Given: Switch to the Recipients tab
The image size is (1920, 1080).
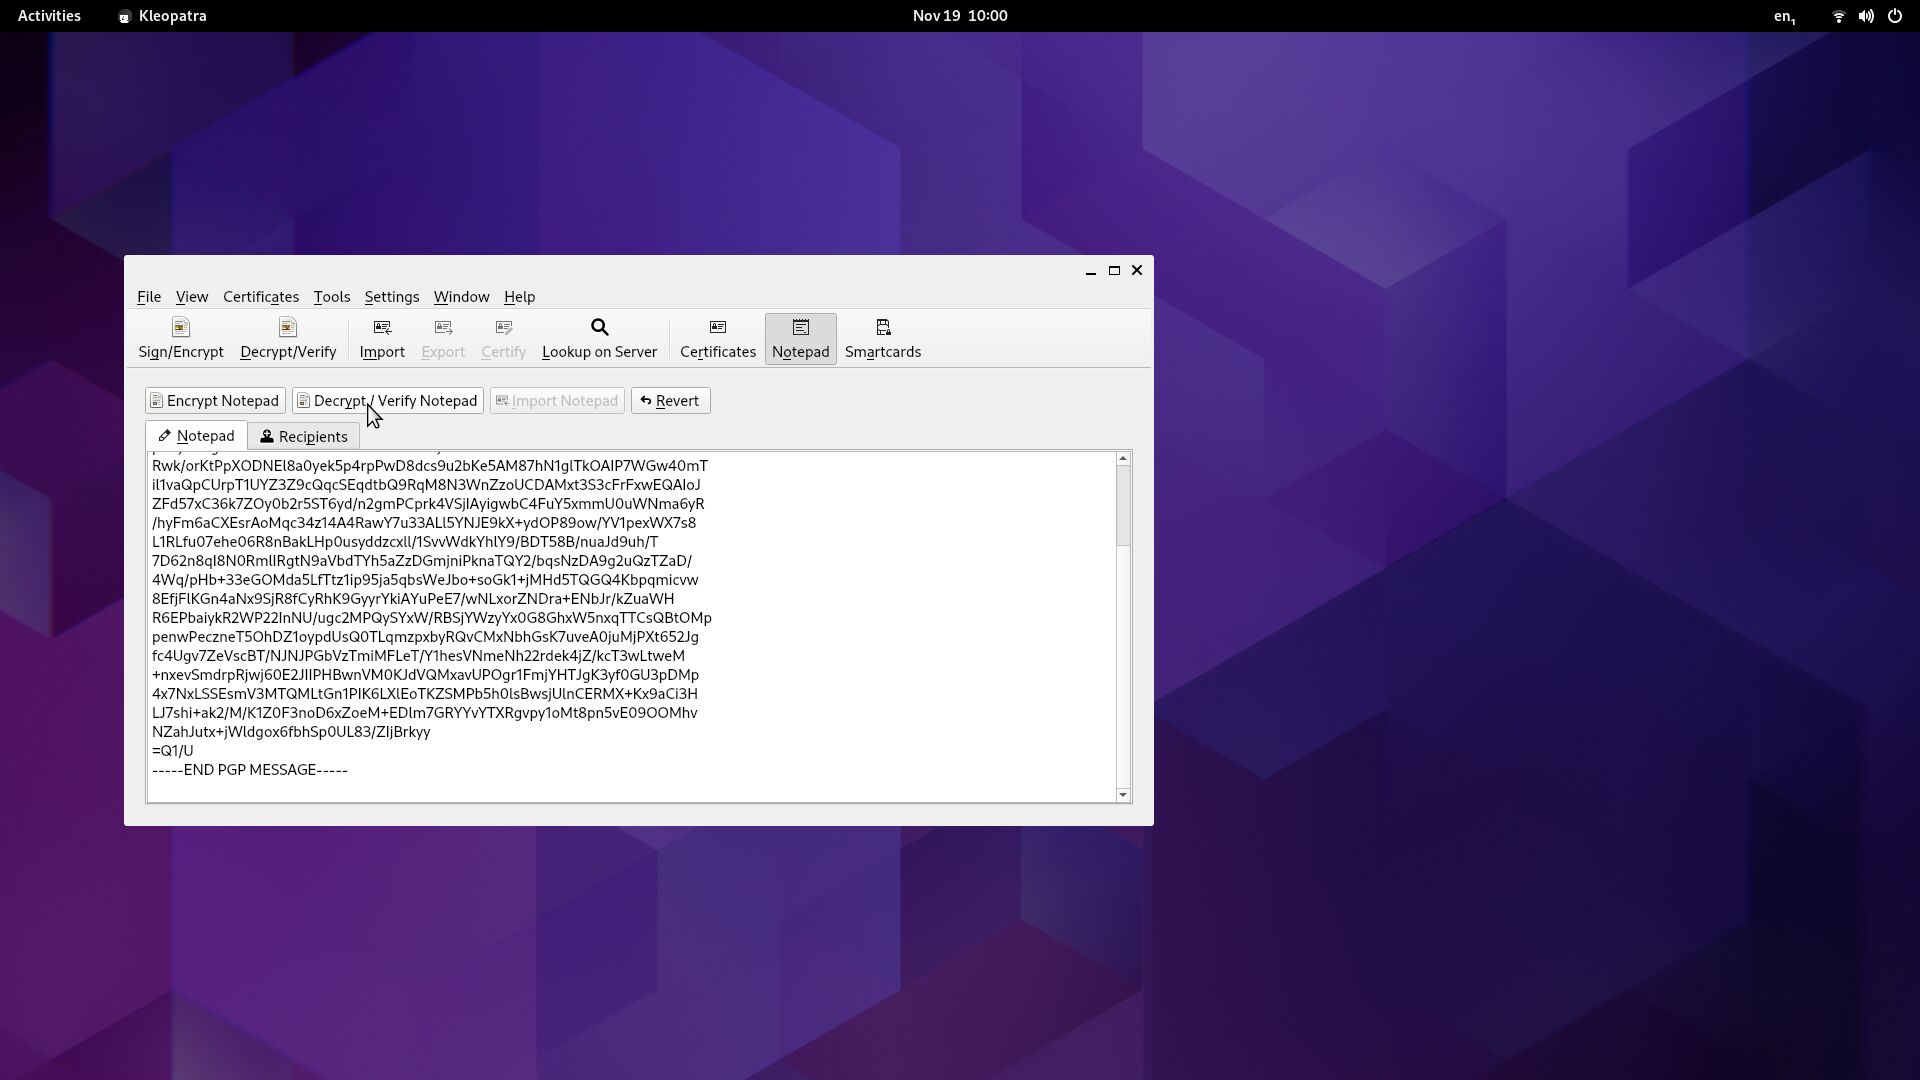Looking at the screenshot, I should click(304, 435).
